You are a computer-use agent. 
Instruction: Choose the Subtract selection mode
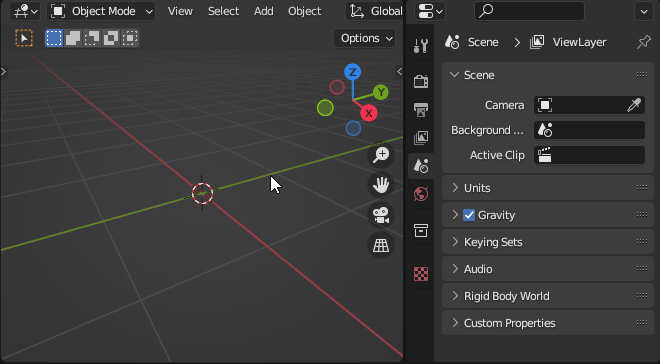point(92,38)
